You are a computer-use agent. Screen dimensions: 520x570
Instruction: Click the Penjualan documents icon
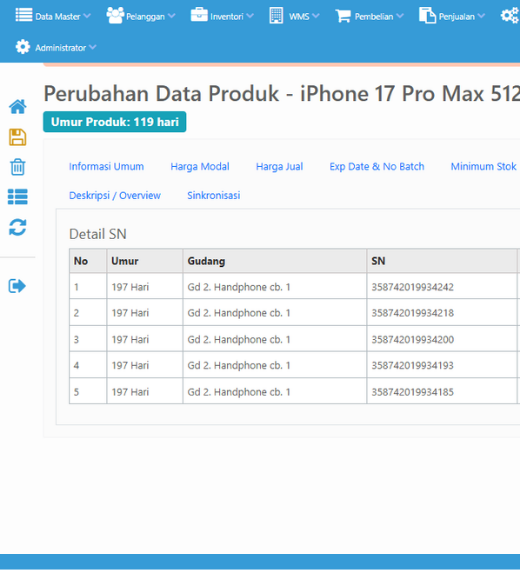point(427,15)
